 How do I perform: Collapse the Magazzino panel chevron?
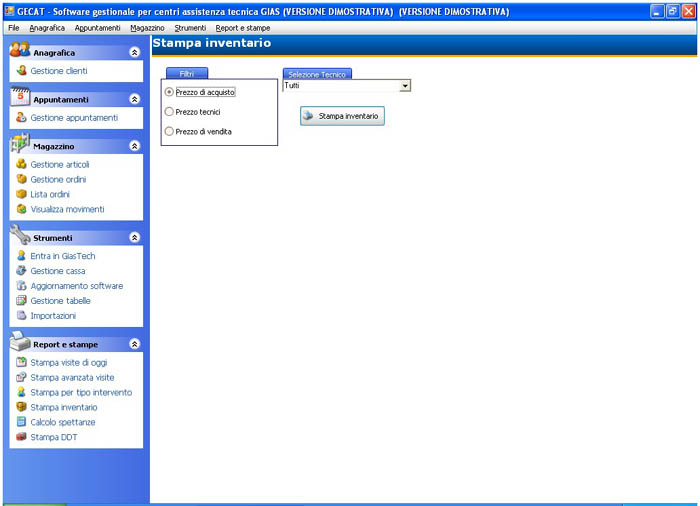134,146
